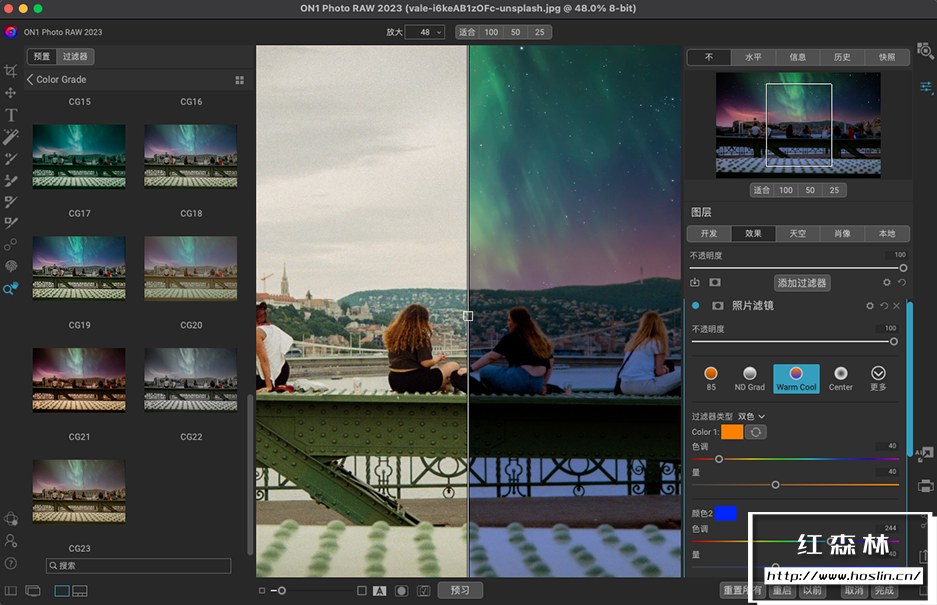Reset 照片滤镜 using its undo arrow icon

tap(884, 306)
